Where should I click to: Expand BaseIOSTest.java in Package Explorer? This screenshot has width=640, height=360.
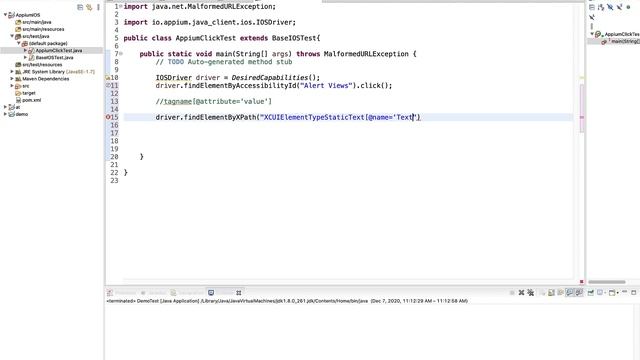pyautogui.click(x=25, y=58)
